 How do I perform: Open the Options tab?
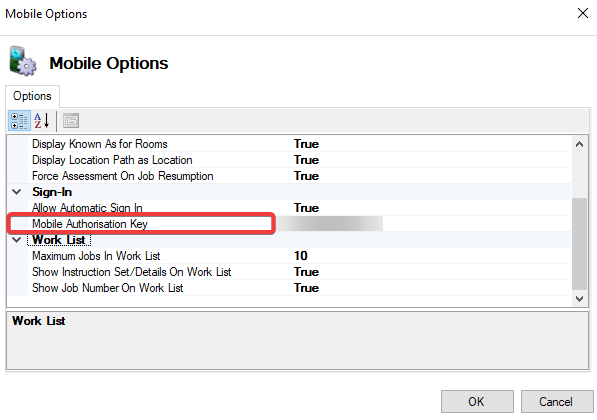[x=32, y=96]
